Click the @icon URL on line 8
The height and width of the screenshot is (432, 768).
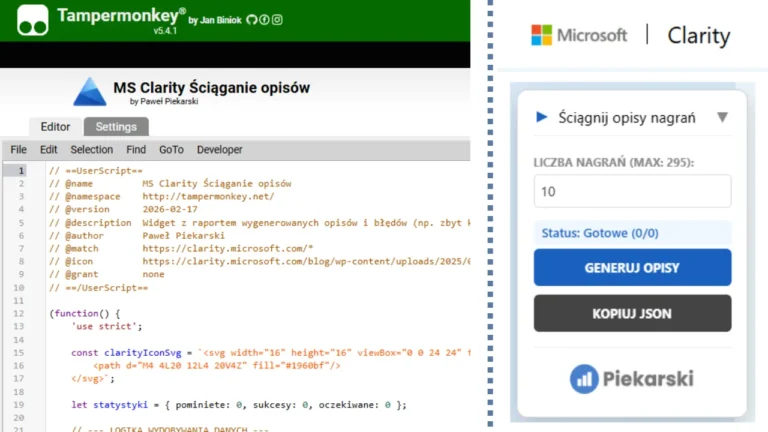click(306, 262)
